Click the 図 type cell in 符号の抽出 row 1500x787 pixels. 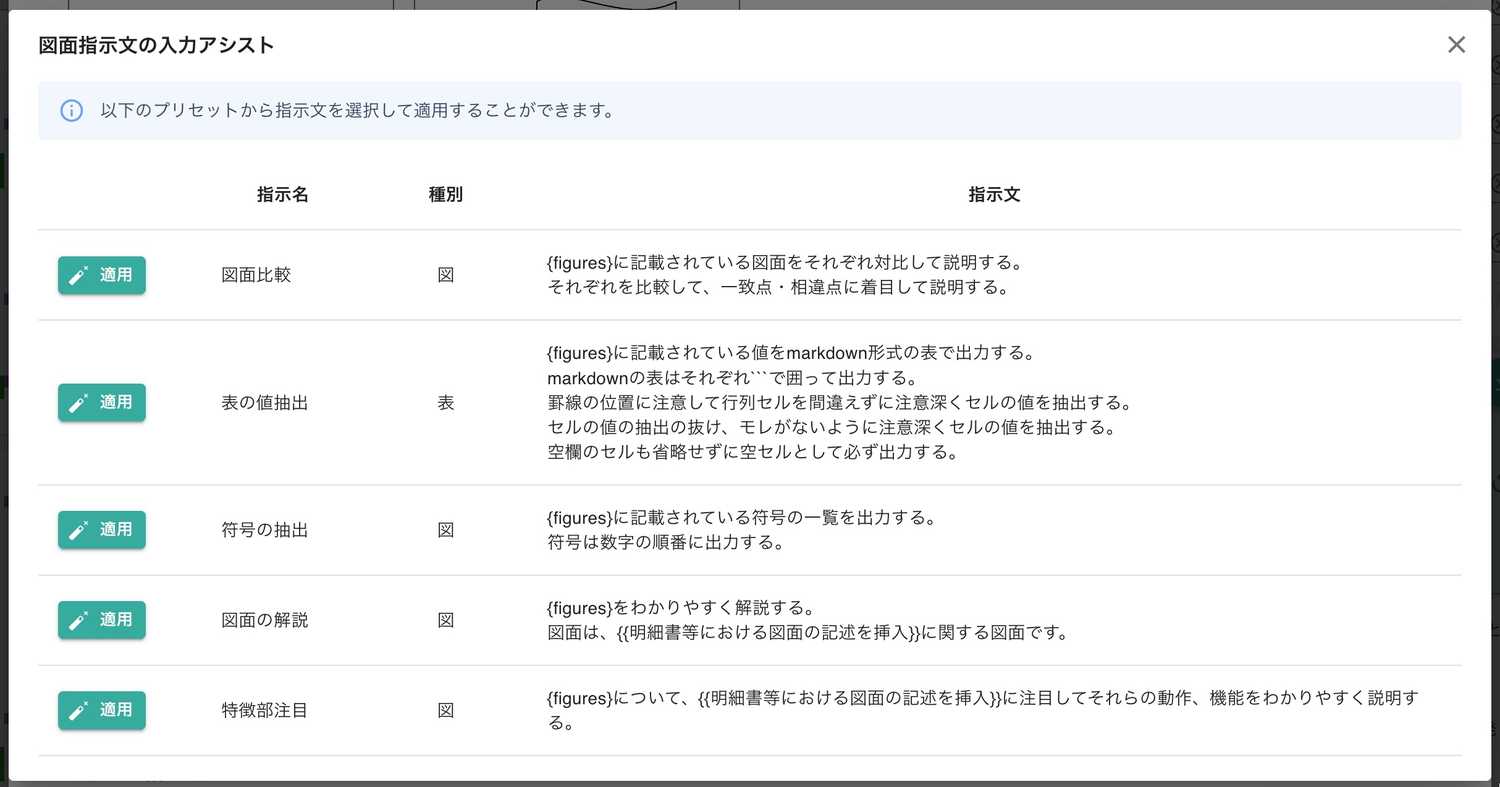[x=446, y=530]
